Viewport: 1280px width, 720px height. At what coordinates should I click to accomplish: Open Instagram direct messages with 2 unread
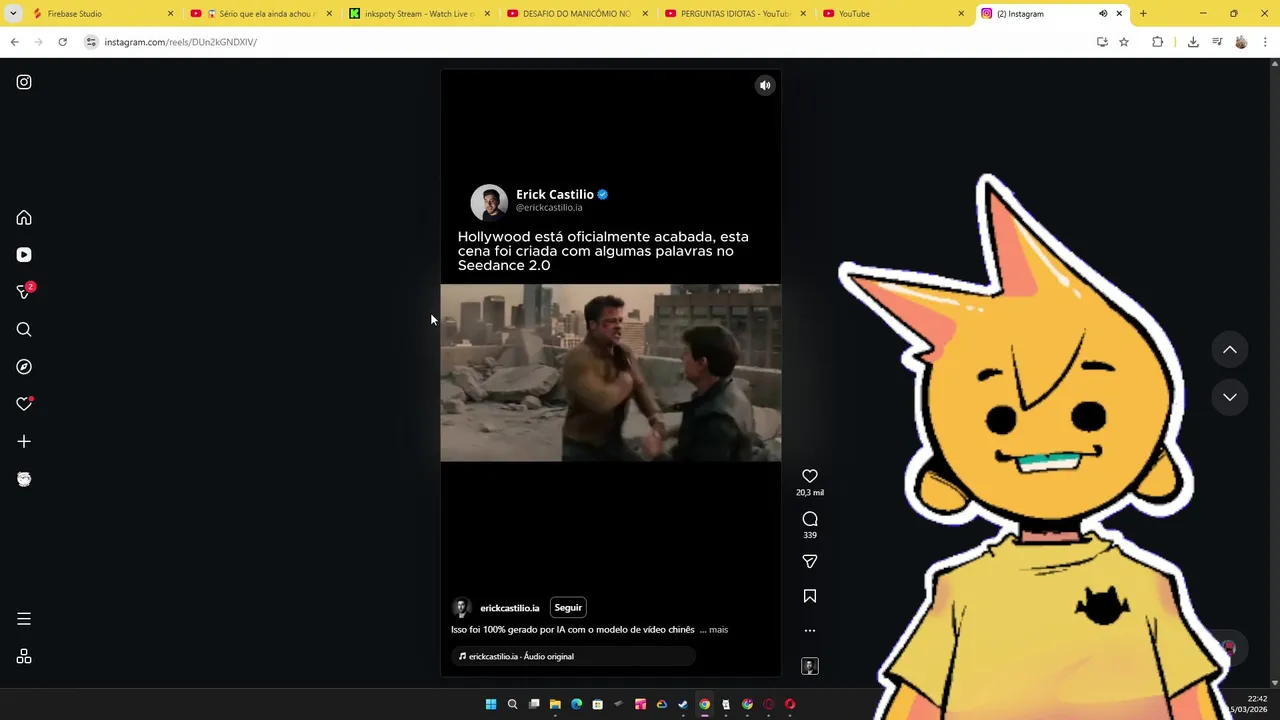click(x=25, y=291)
